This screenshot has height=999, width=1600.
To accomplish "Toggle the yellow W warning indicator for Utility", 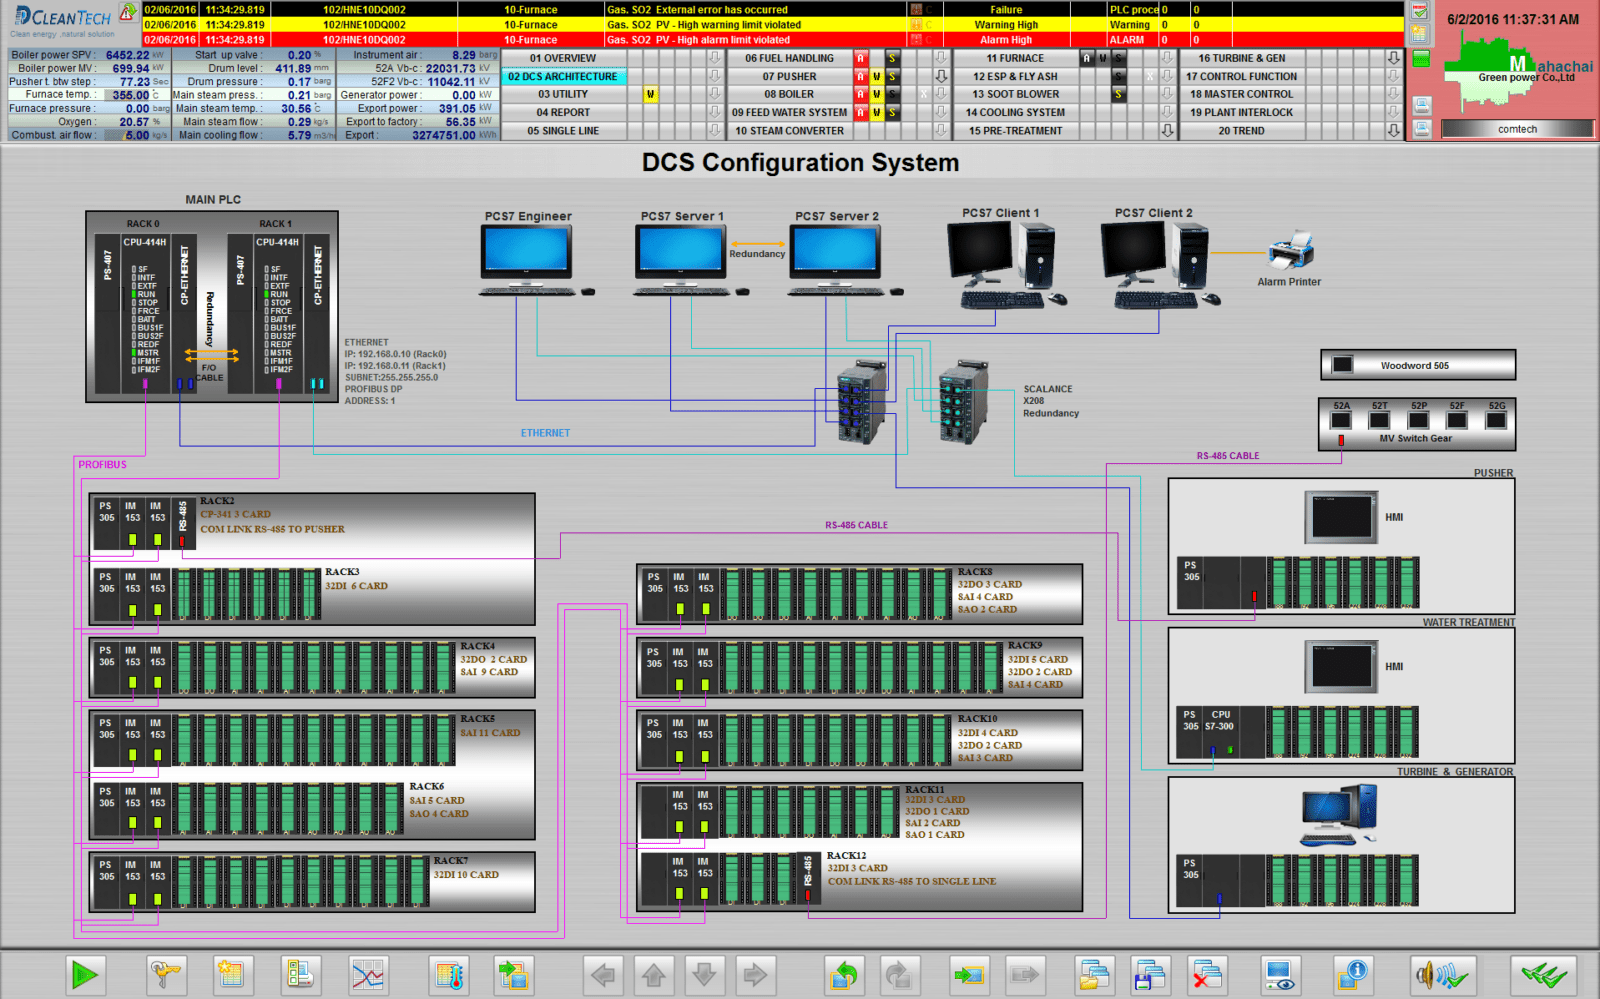I will pyautogui.click(x=650, y=94).
